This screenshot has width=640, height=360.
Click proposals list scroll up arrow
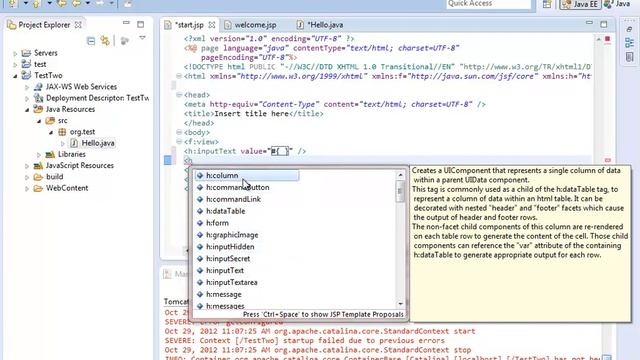[x=400, y=176]
